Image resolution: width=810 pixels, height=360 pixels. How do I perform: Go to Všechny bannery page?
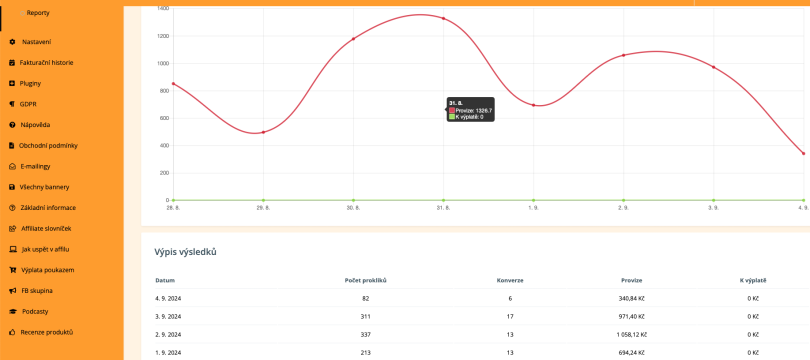(x=44, y=187)
